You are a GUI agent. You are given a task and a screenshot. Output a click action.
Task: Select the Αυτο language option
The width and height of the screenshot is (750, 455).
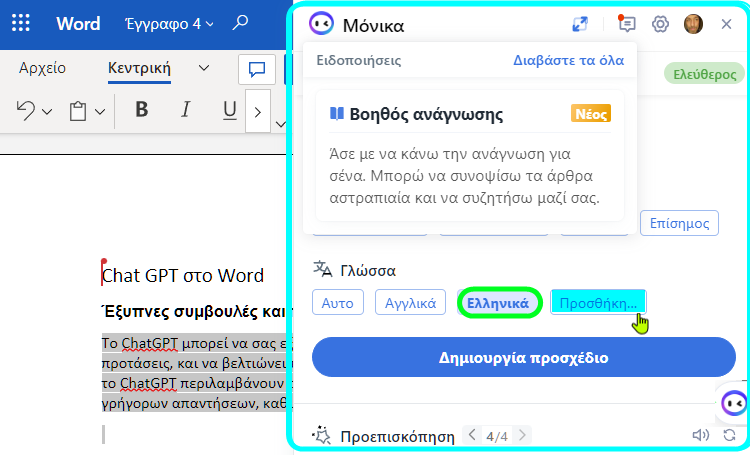tap(338, 303)
